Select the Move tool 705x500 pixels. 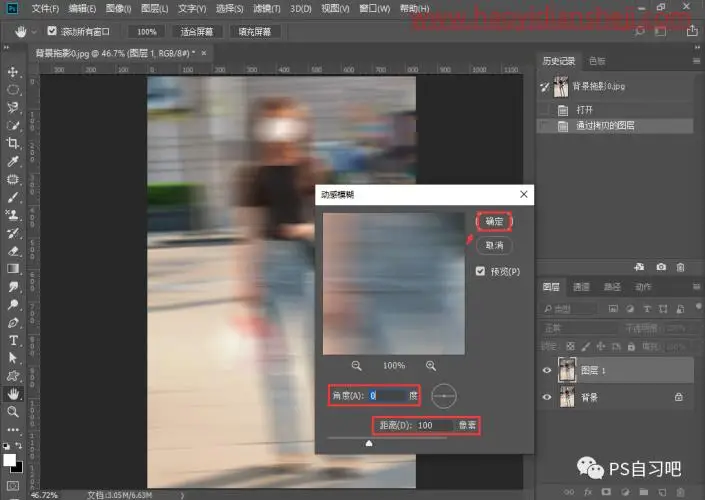pyautogui.click(x=13, y=72)
